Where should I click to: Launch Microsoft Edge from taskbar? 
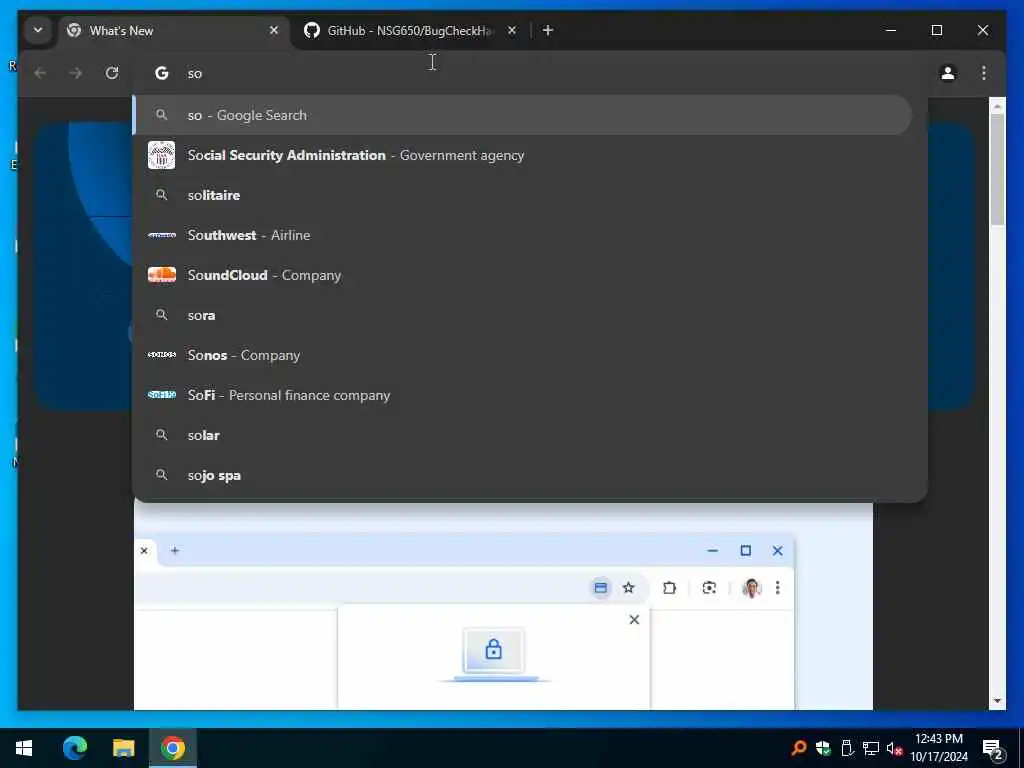tap(74, 748)
